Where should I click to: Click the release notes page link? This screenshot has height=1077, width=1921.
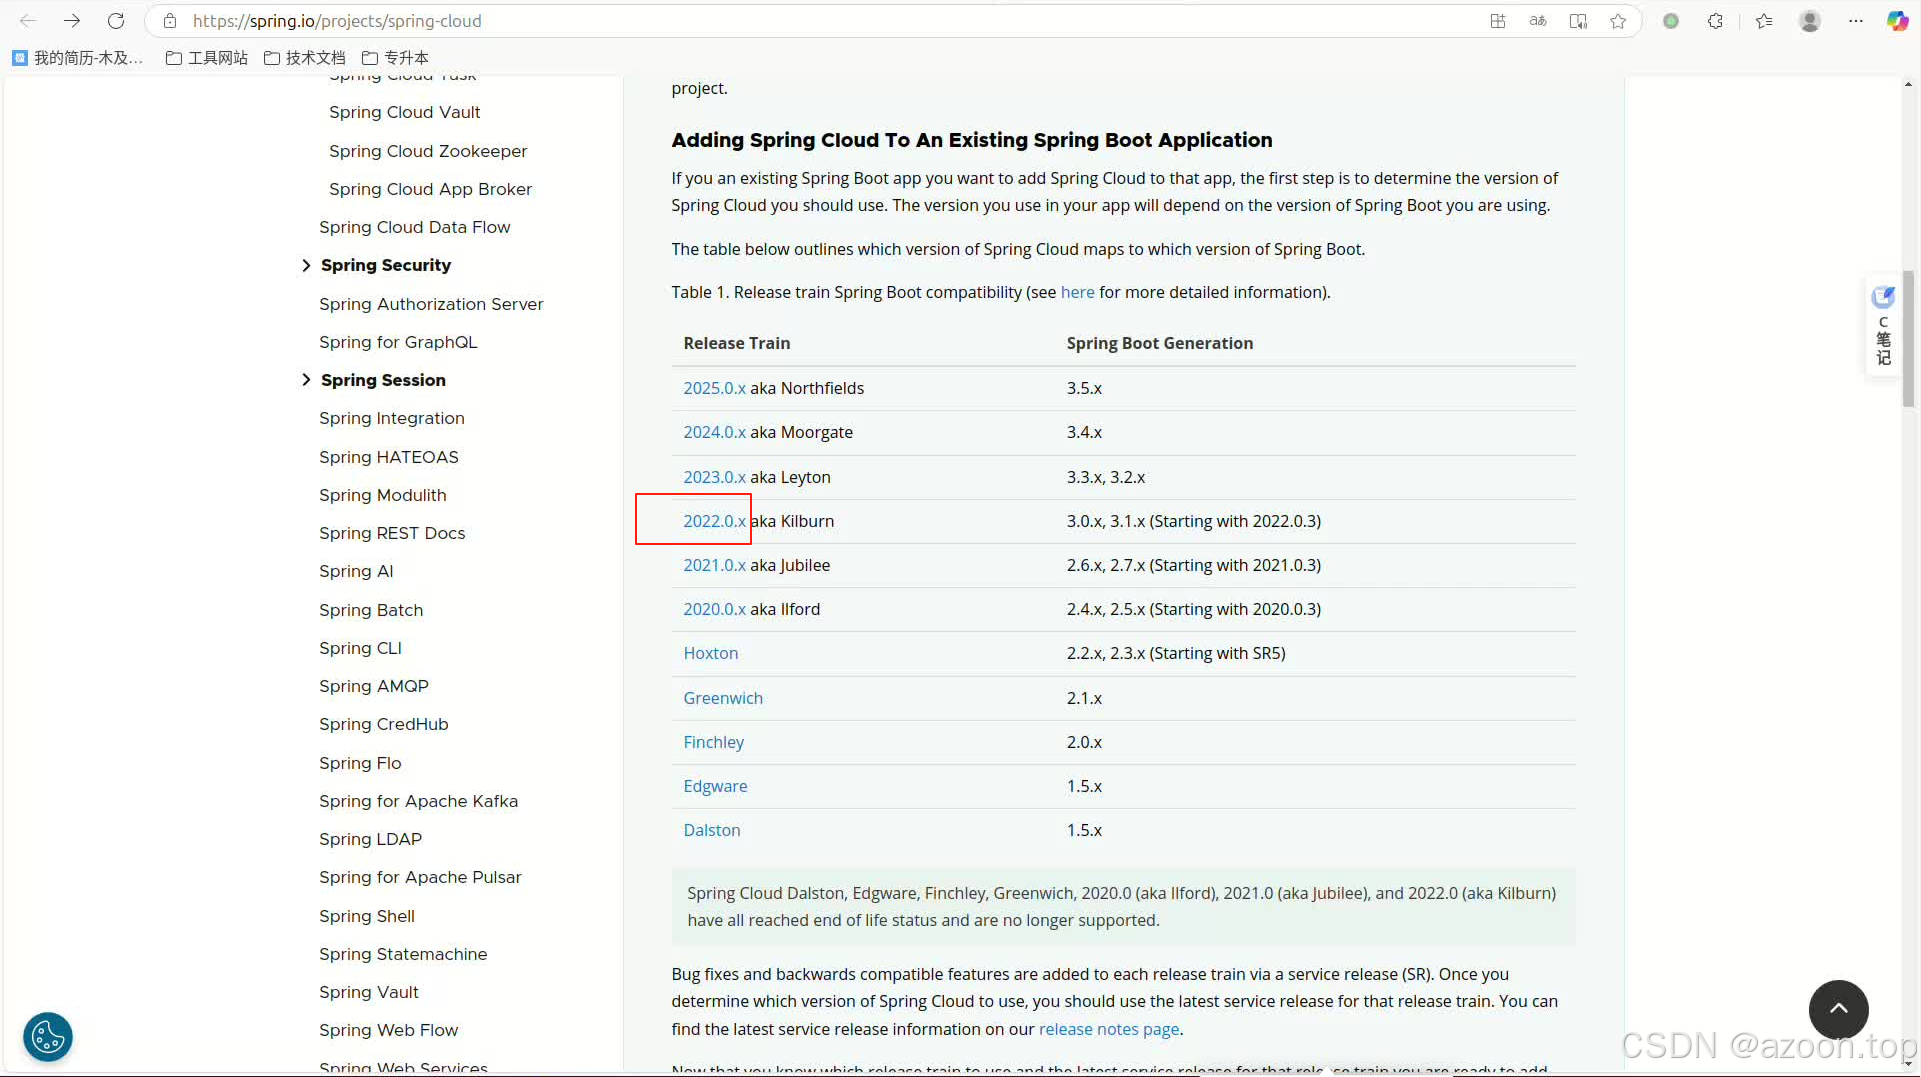click(x=1109, y=1029)
